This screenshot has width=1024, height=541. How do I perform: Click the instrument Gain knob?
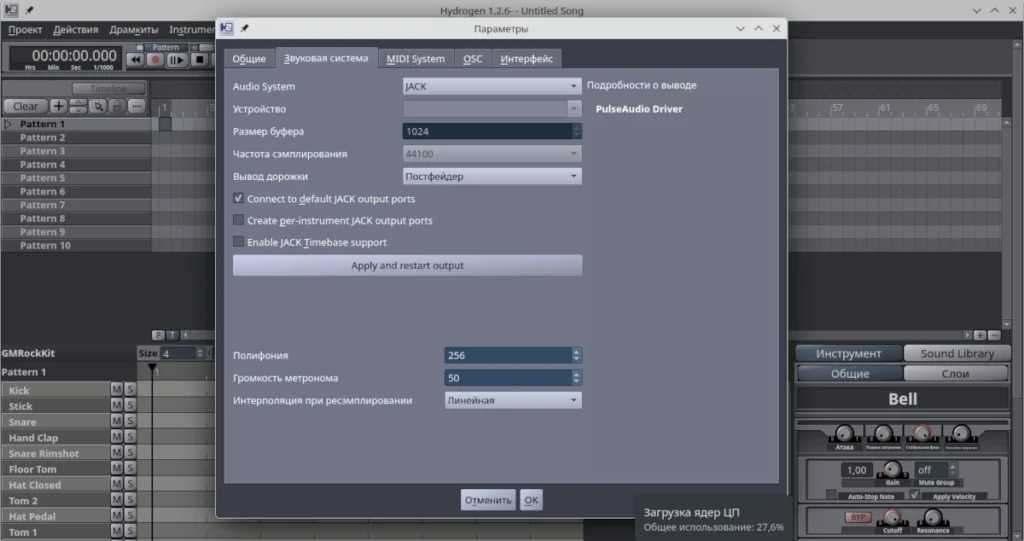892,469
